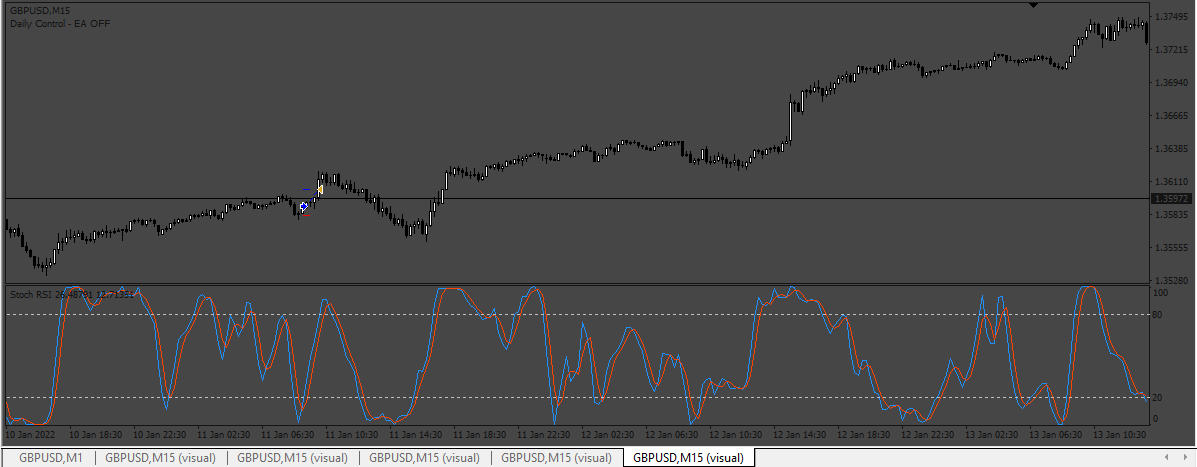Open the GBPUSD,M15 (visual) tab beside GBPUSD,M1
1197x467 pixels.
tap(160, 458)
